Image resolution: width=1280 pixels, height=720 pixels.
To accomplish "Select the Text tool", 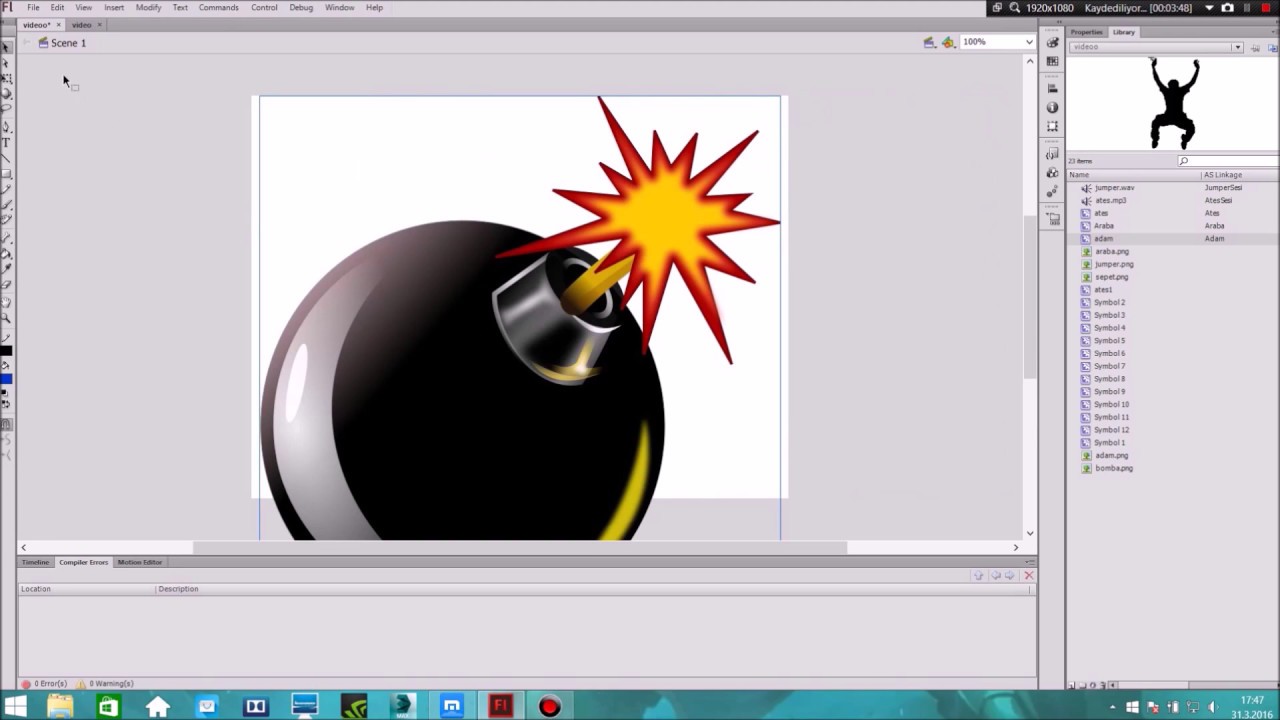I will [x=6, y=142].
